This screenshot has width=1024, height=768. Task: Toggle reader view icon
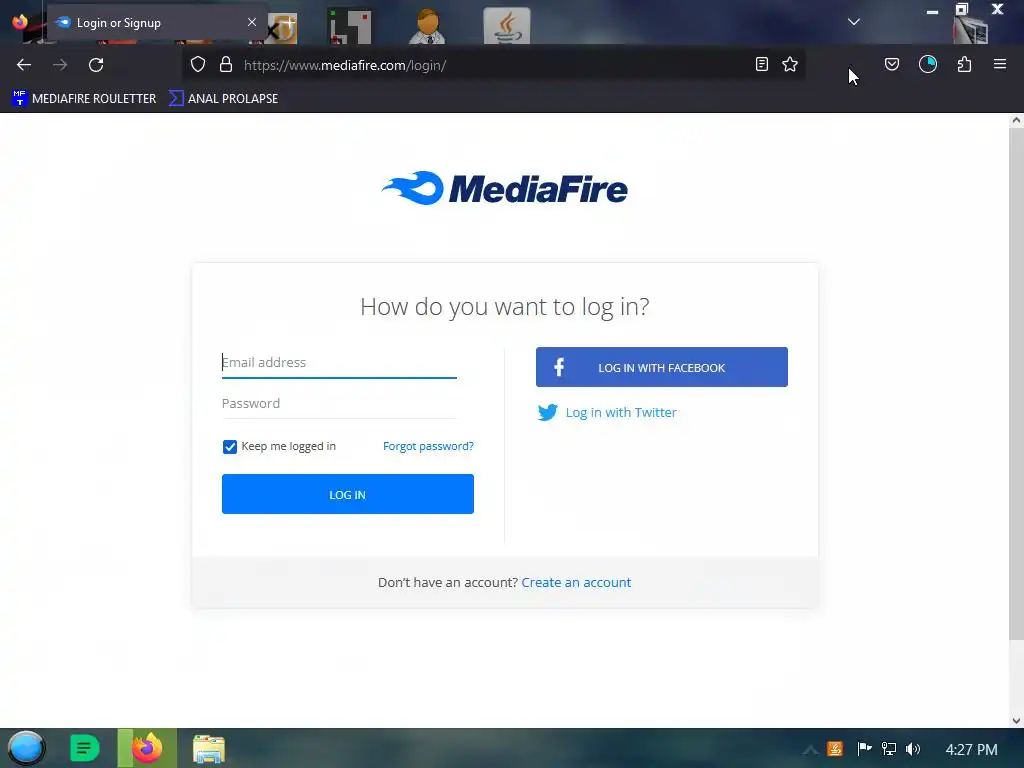(x=761, y=64)
